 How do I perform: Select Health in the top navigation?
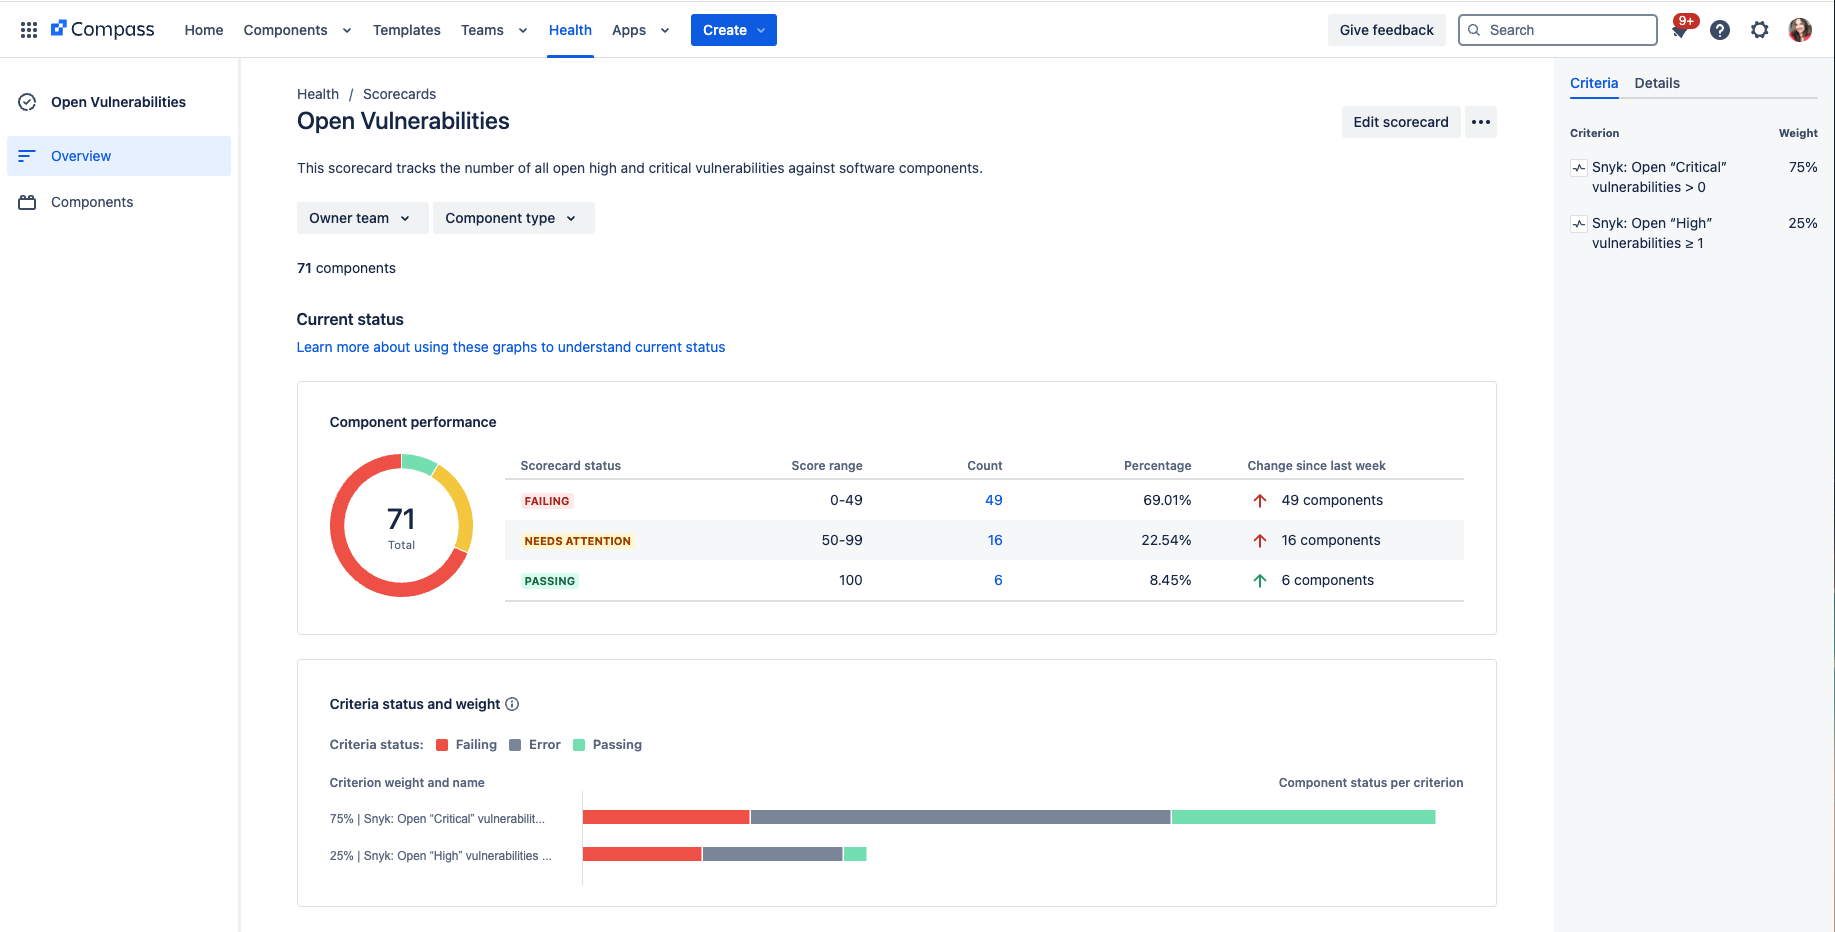(x=570, y=30)
